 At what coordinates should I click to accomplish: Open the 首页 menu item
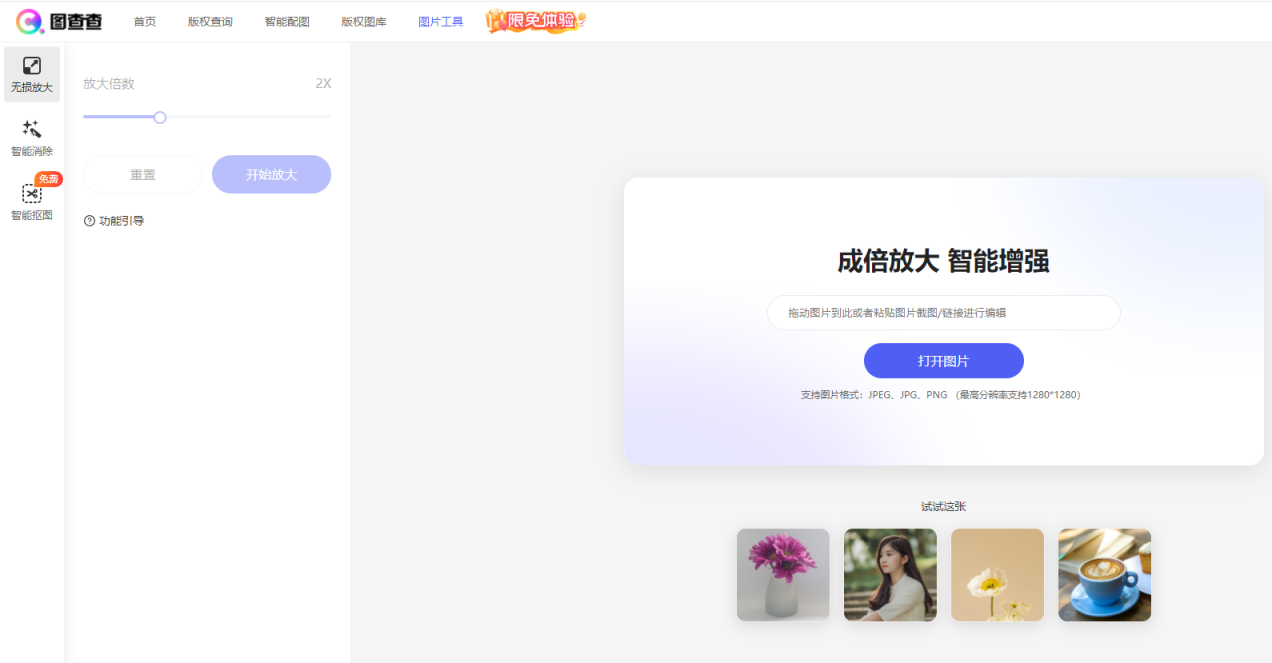point(143,20)
